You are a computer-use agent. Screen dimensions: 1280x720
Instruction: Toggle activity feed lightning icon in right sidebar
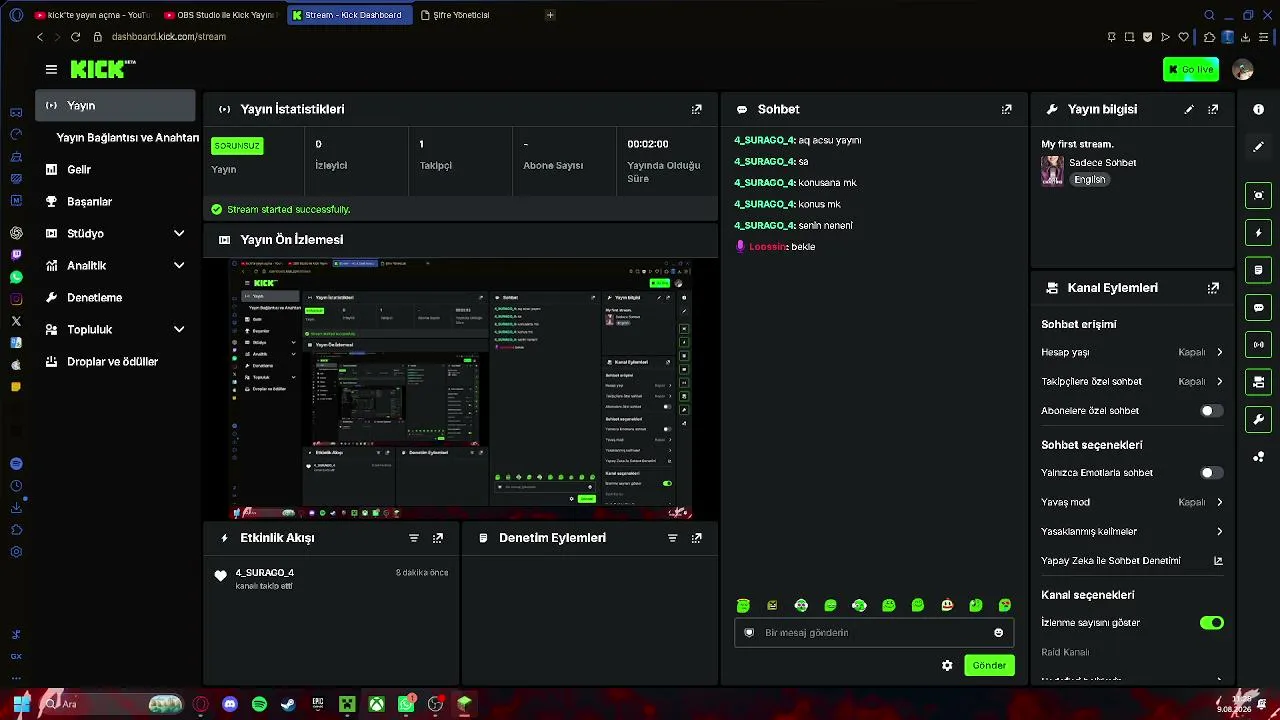pyautogui.click(x=1259, y=233)
